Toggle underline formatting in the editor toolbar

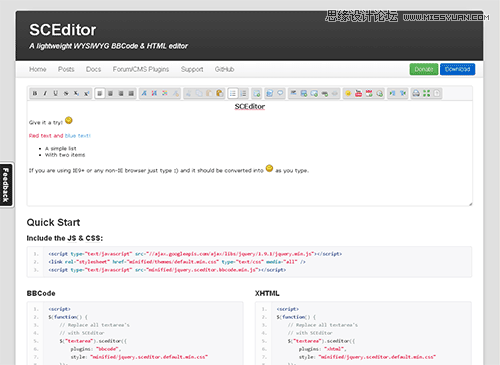point(56,93)
